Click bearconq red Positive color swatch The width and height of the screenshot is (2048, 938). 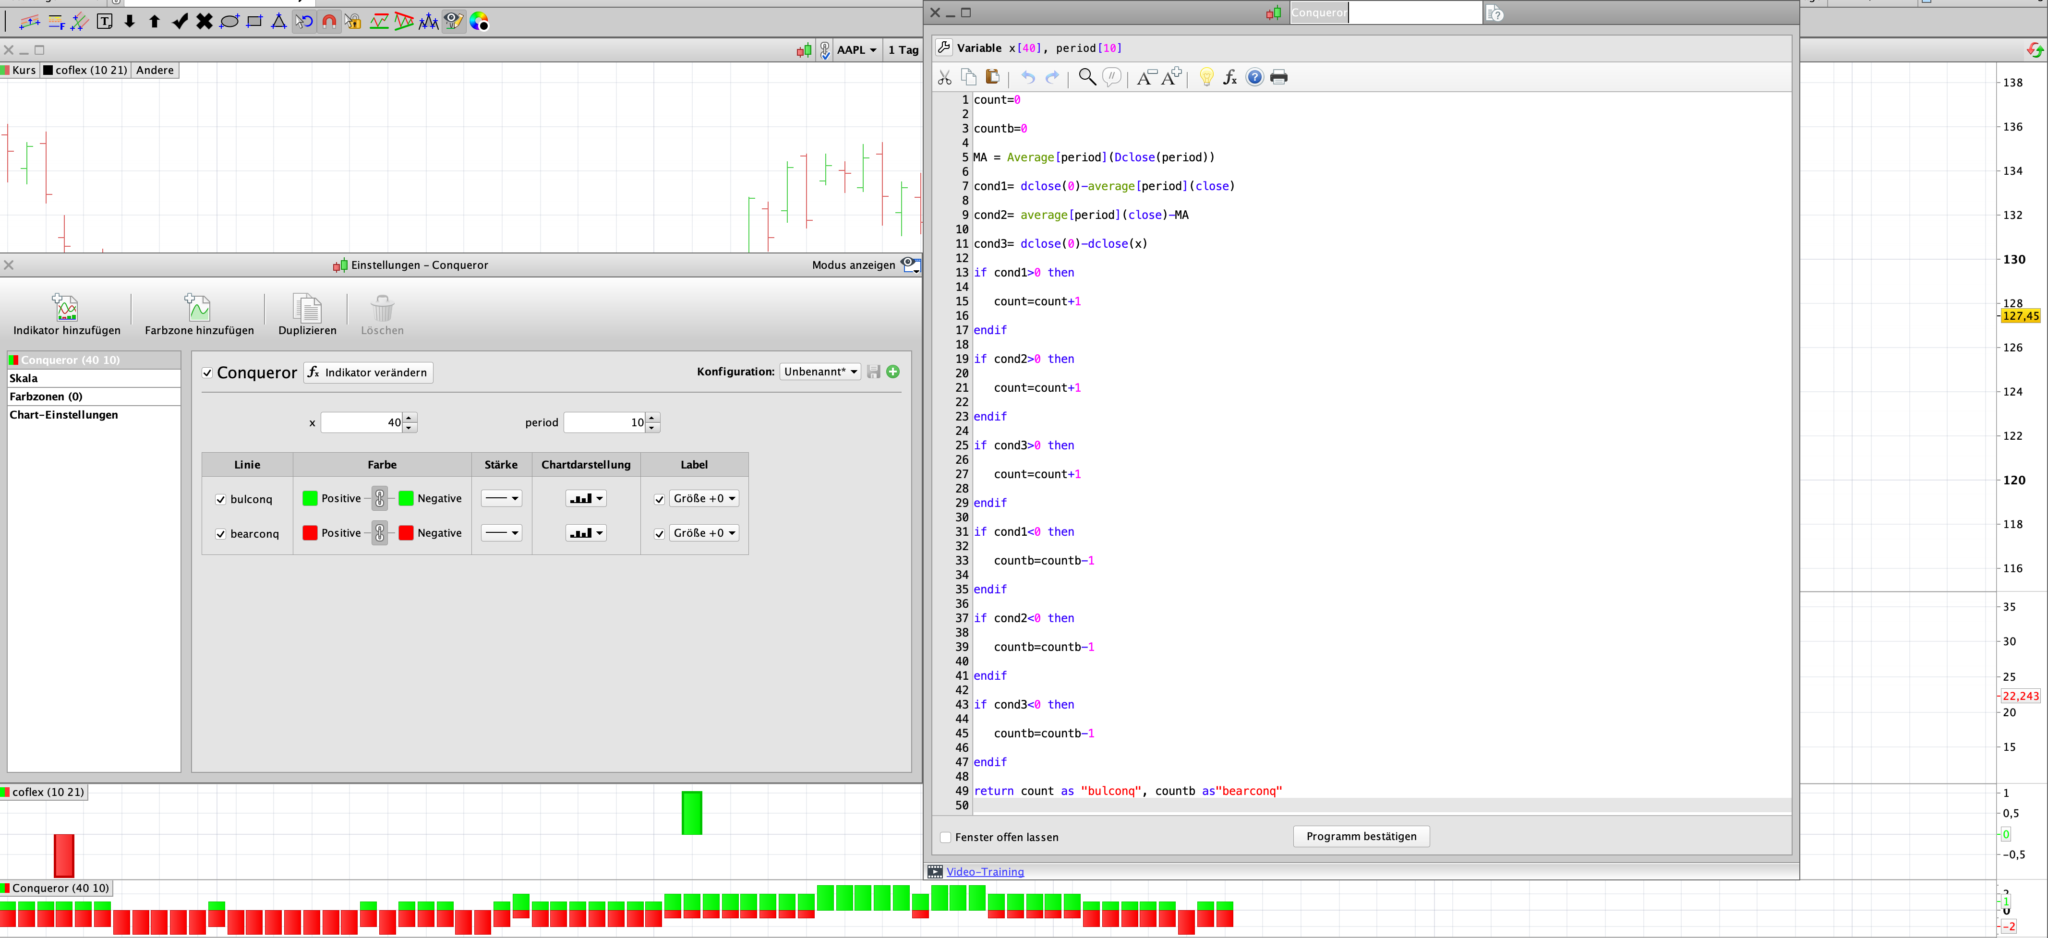click(310, 533)
